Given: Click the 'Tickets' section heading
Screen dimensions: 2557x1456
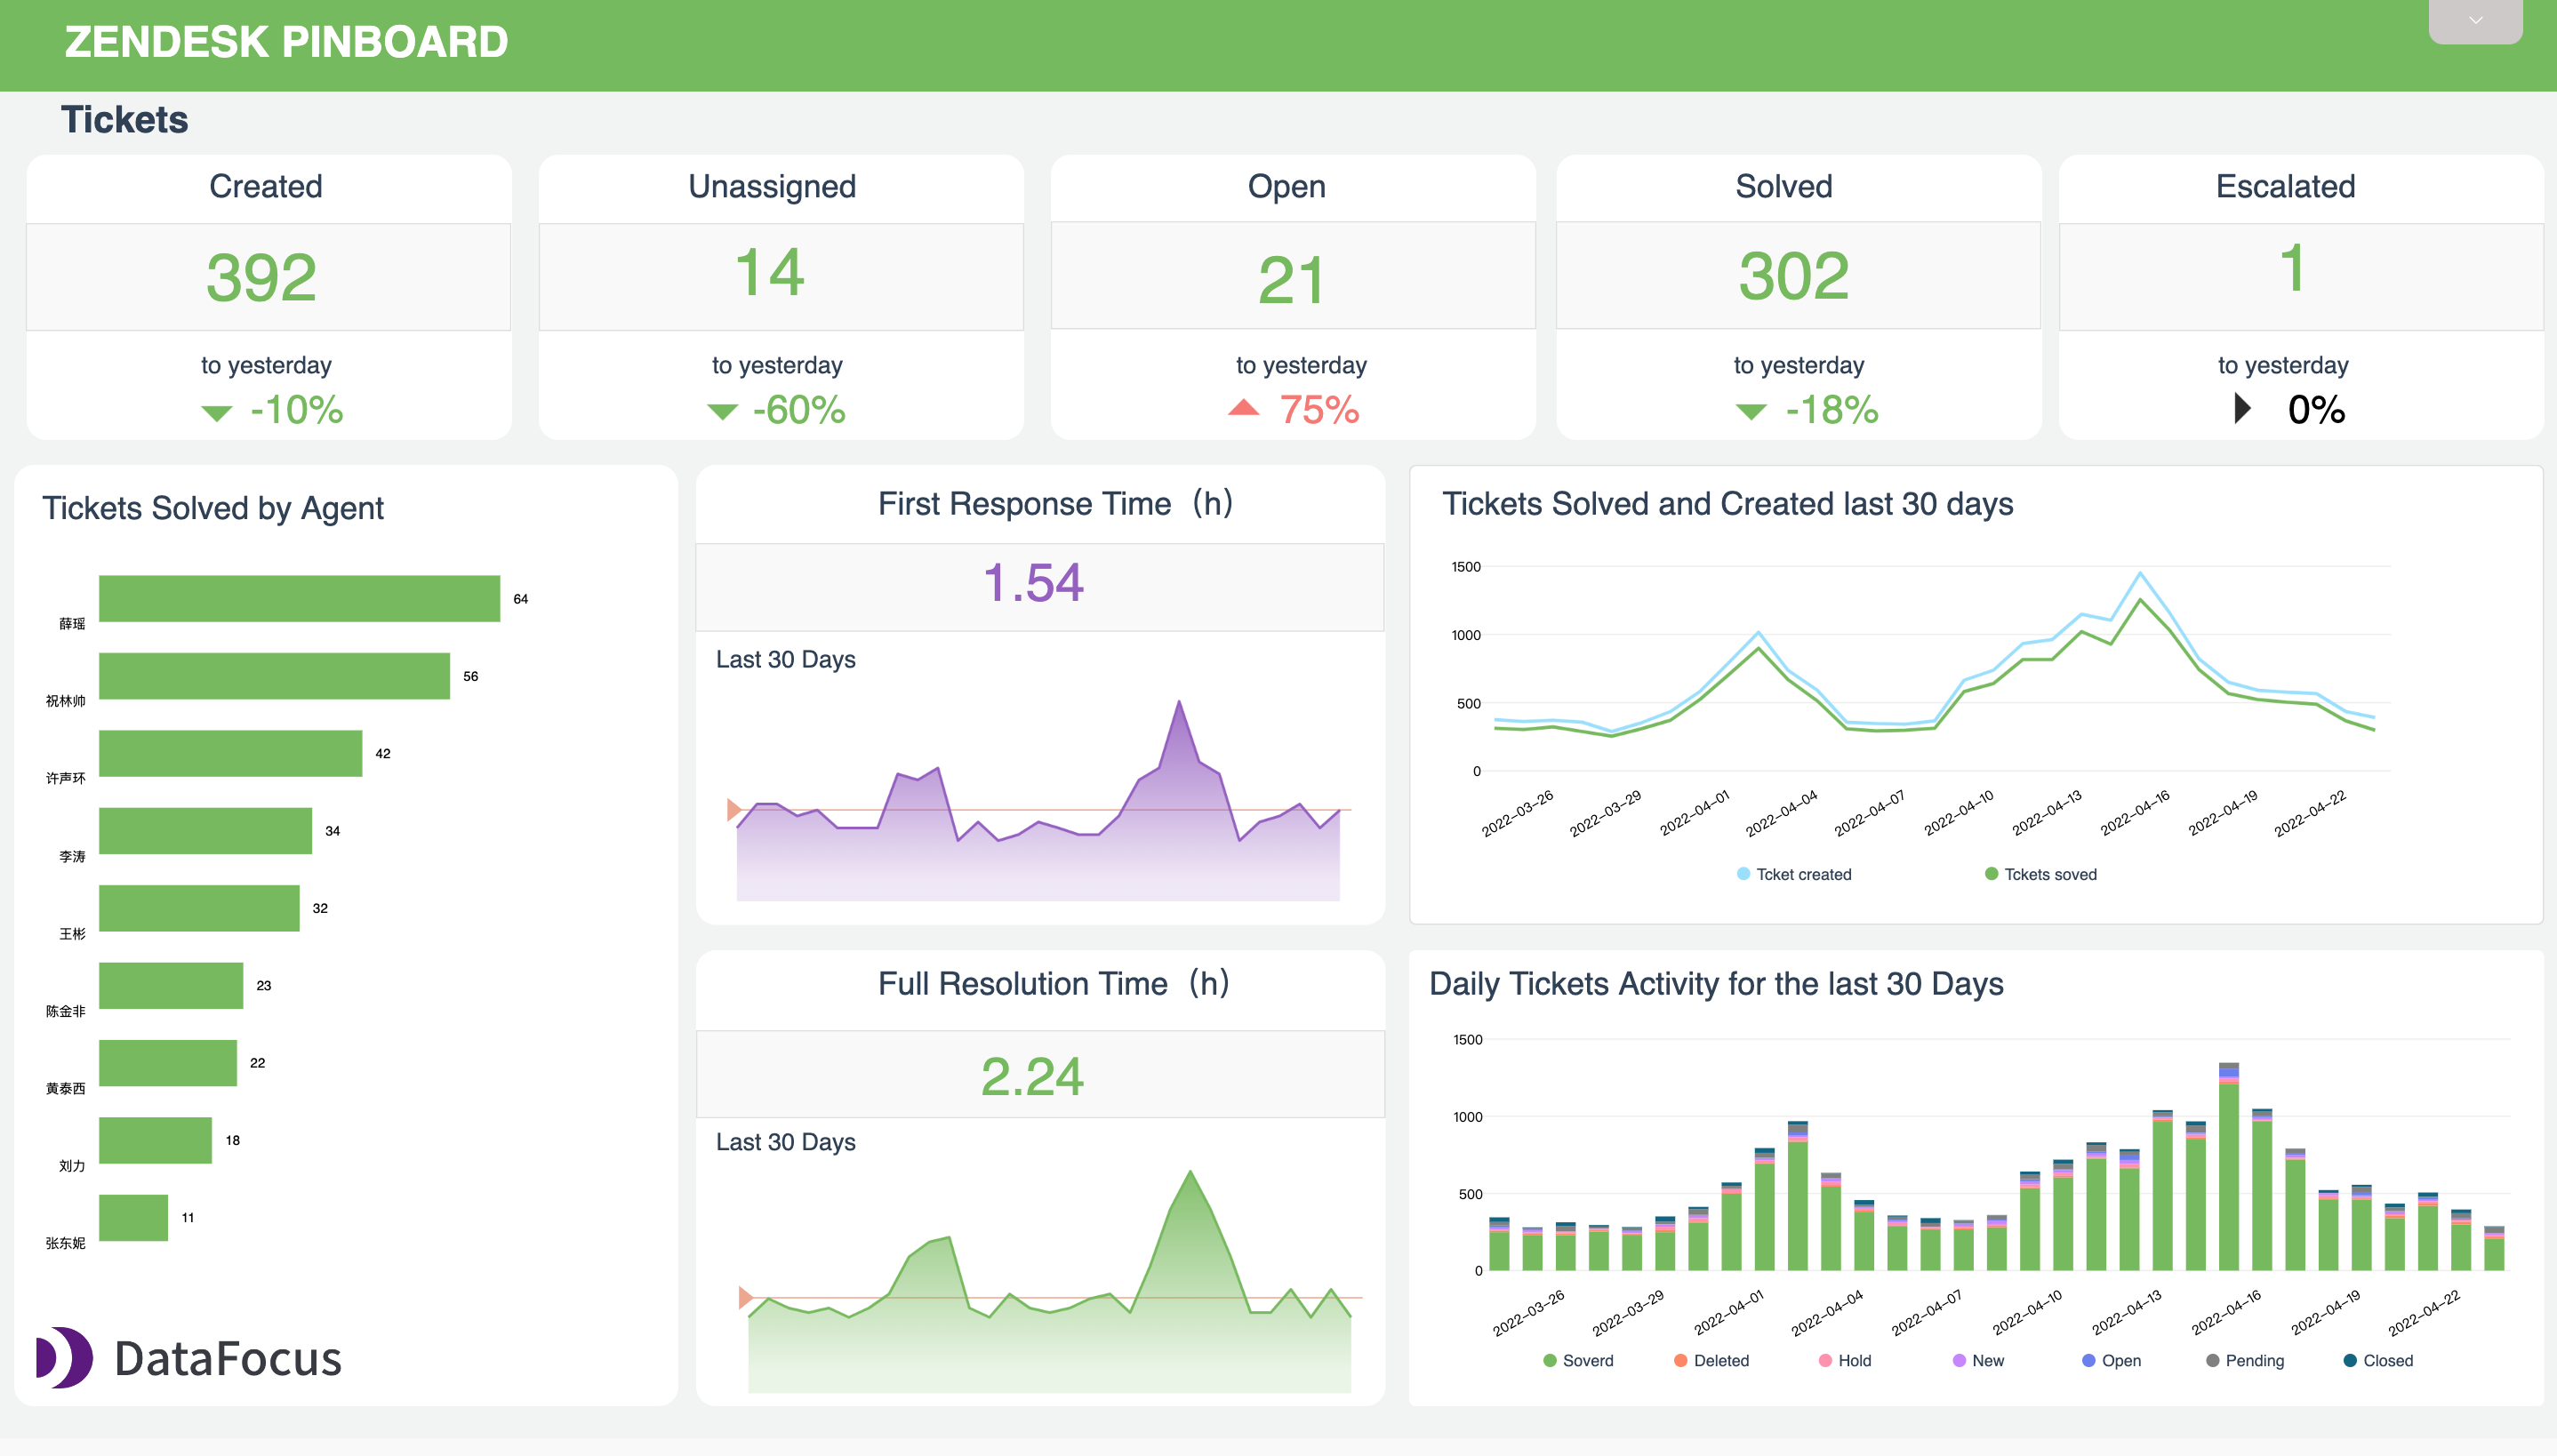Looking at the screenshot, I should tap(125, 119).
